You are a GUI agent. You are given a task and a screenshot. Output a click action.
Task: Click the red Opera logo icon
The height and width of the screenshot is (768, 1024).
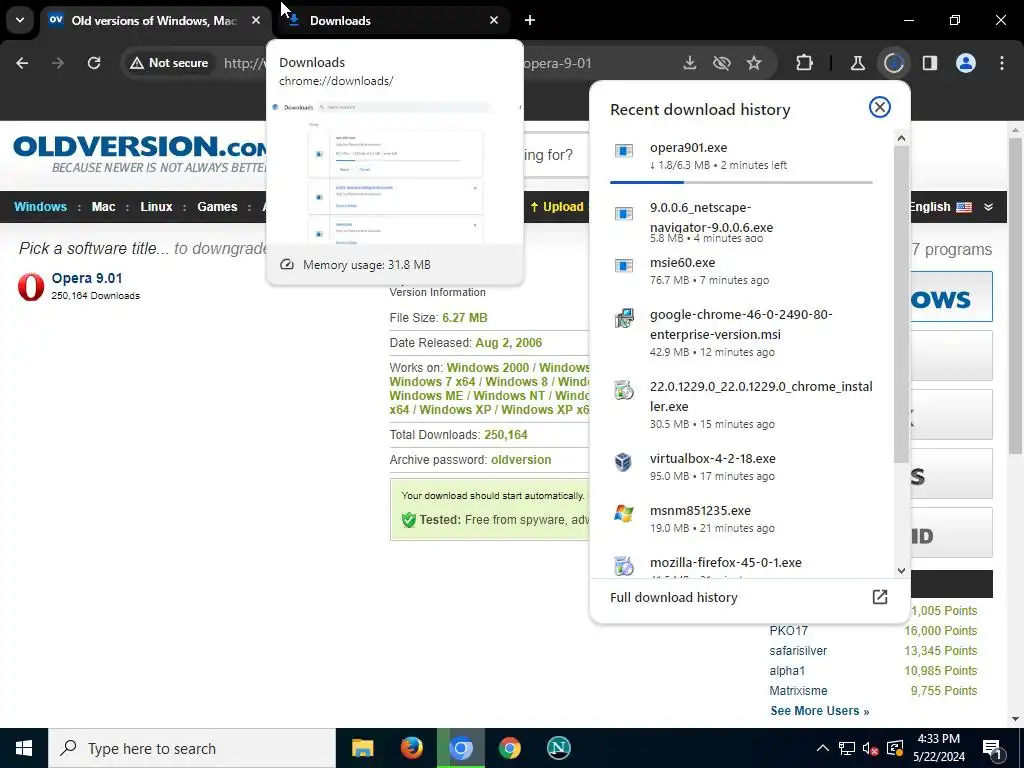click(x=31, y=287)
